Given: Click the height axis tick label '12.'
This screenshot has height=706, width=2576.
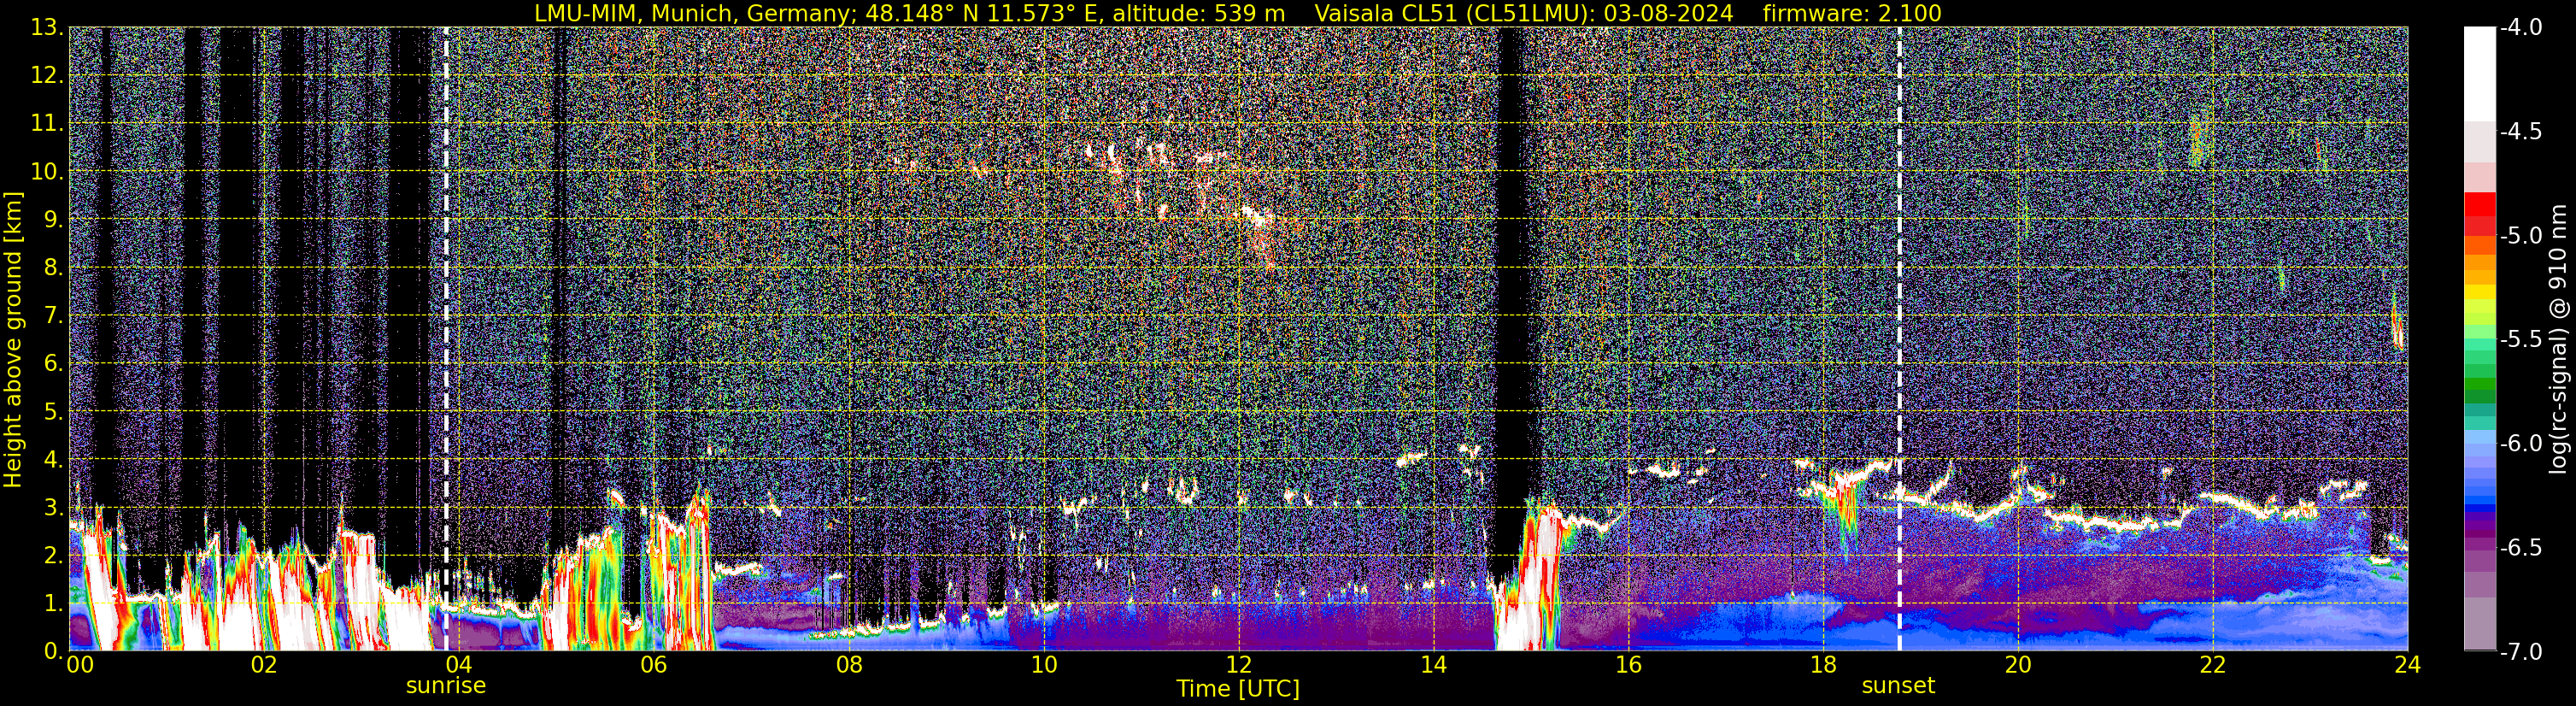Looking at the screenshot, I should pos(47,76).
